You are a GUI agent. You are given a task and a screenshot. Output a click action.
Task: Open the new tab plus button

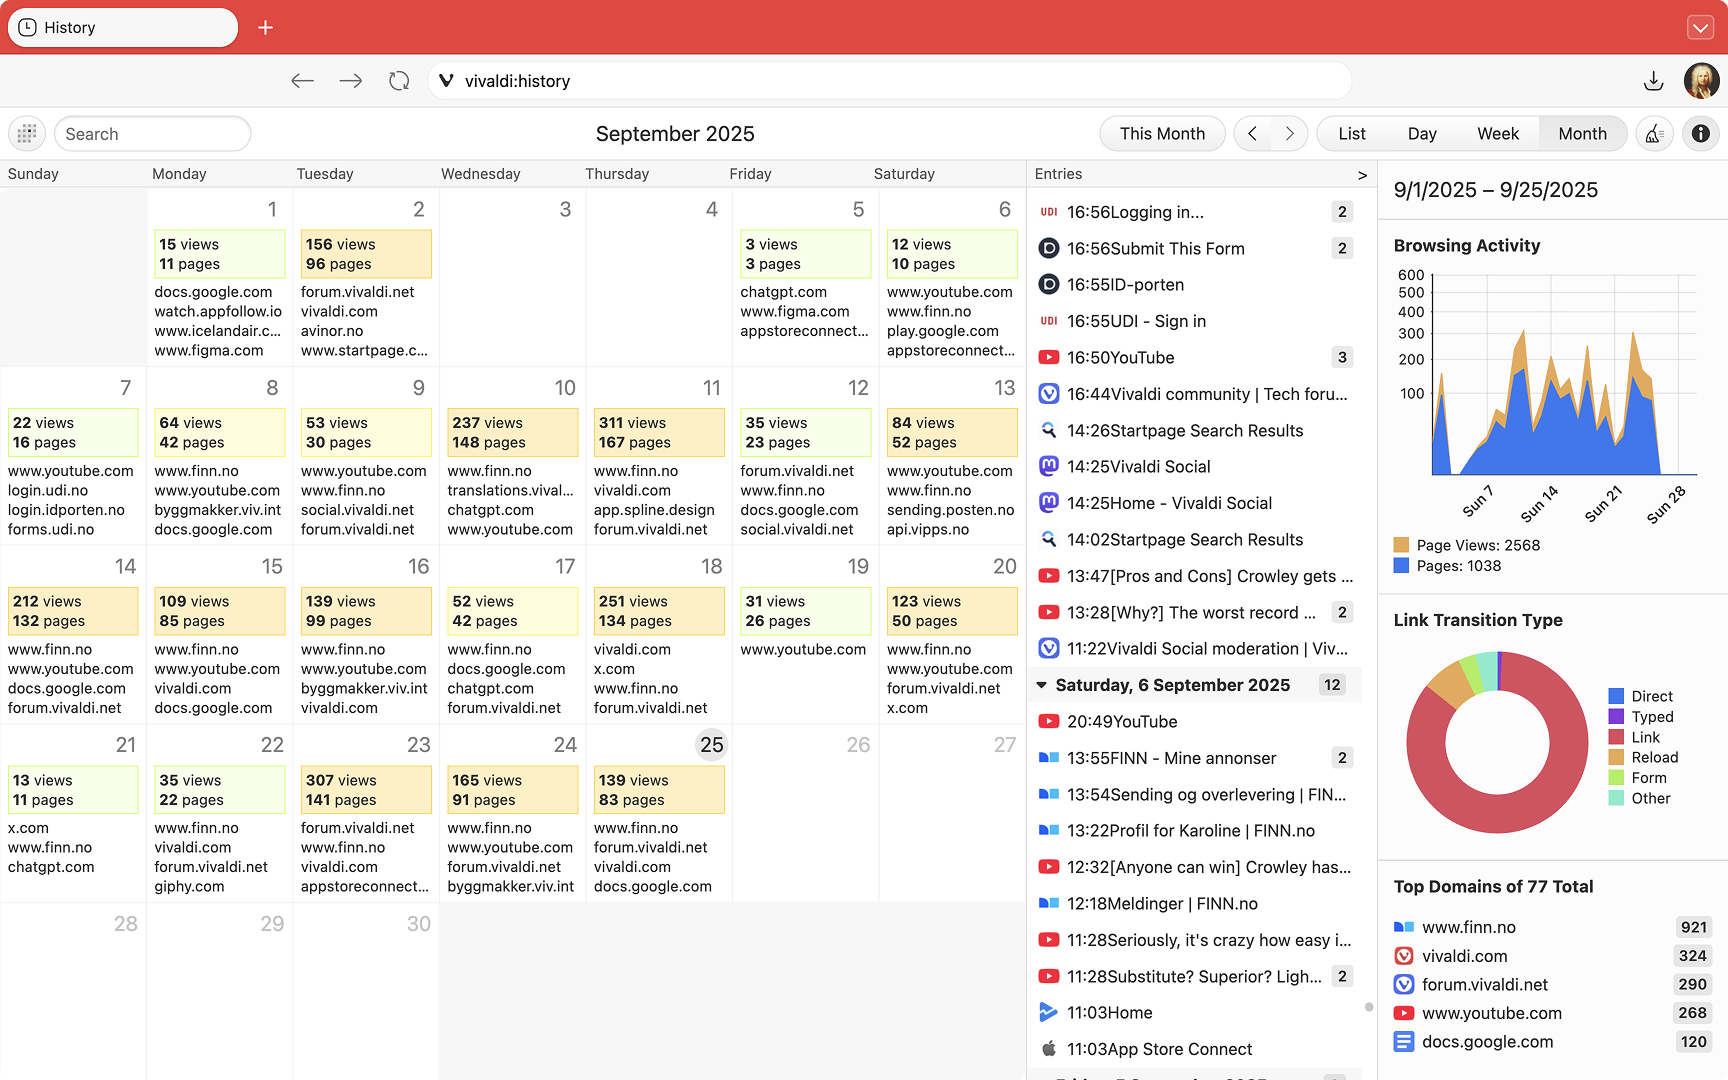click(x=265, y=28)
